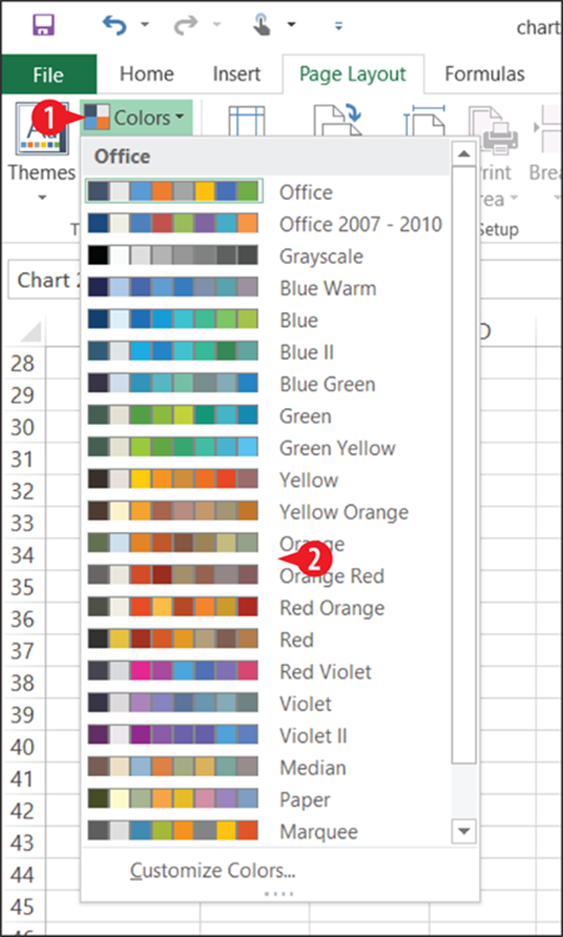563x937 pixels.
Task: Open the Customize Quick Access Toolbar dropdown
Action: (x=339, y=25)
